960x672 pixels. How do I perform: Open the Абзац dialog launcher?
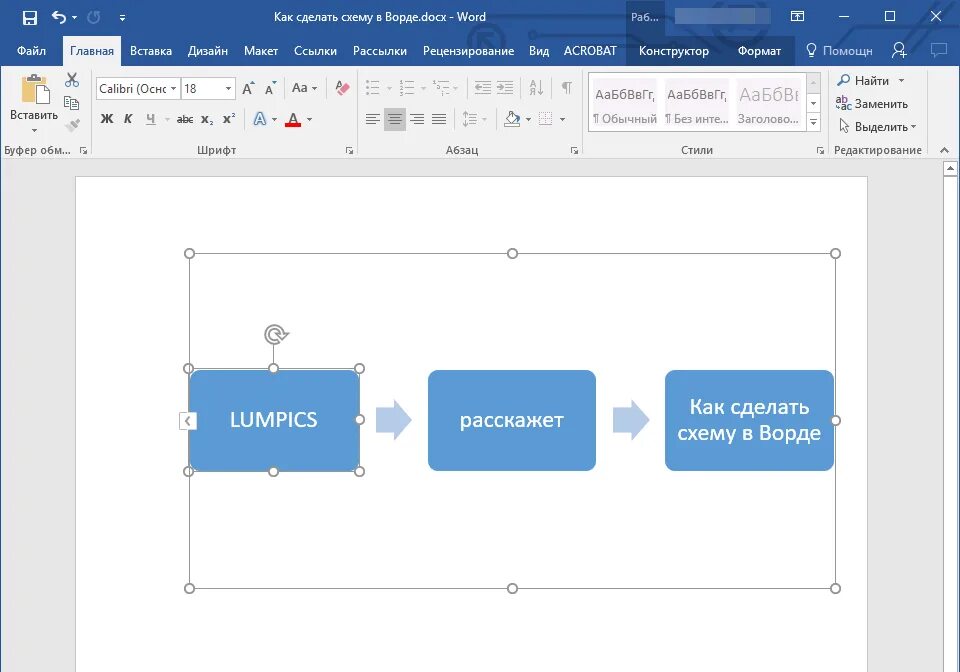coord(574,151)
